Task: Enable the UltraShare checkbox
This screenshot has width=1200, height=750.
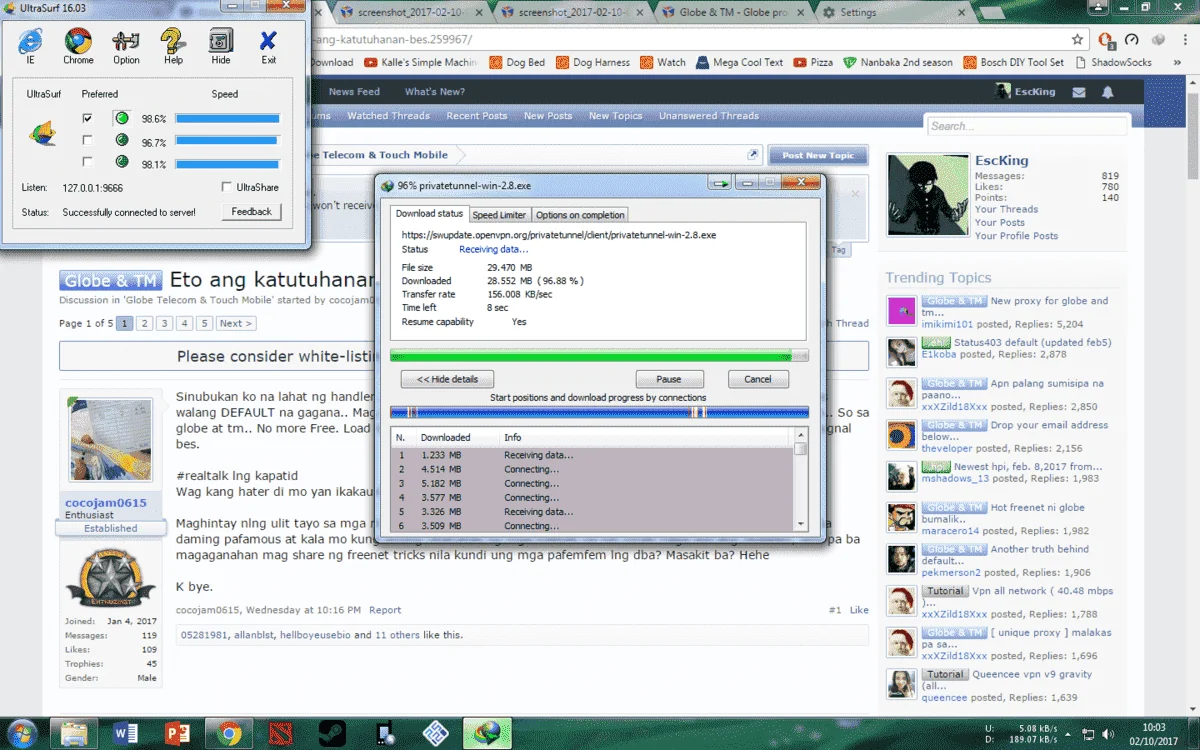Action: (x=227, y=187)
